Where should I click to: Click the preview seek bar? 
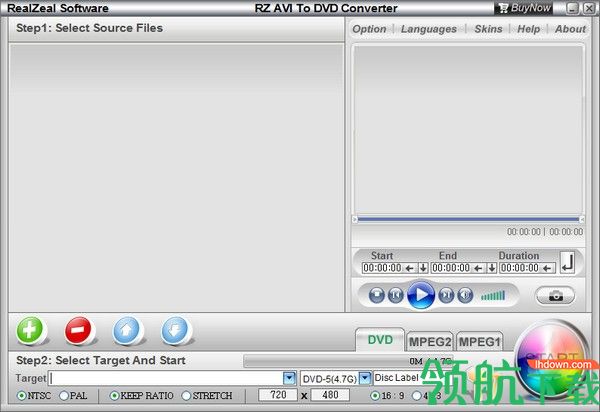click(468, 219)
